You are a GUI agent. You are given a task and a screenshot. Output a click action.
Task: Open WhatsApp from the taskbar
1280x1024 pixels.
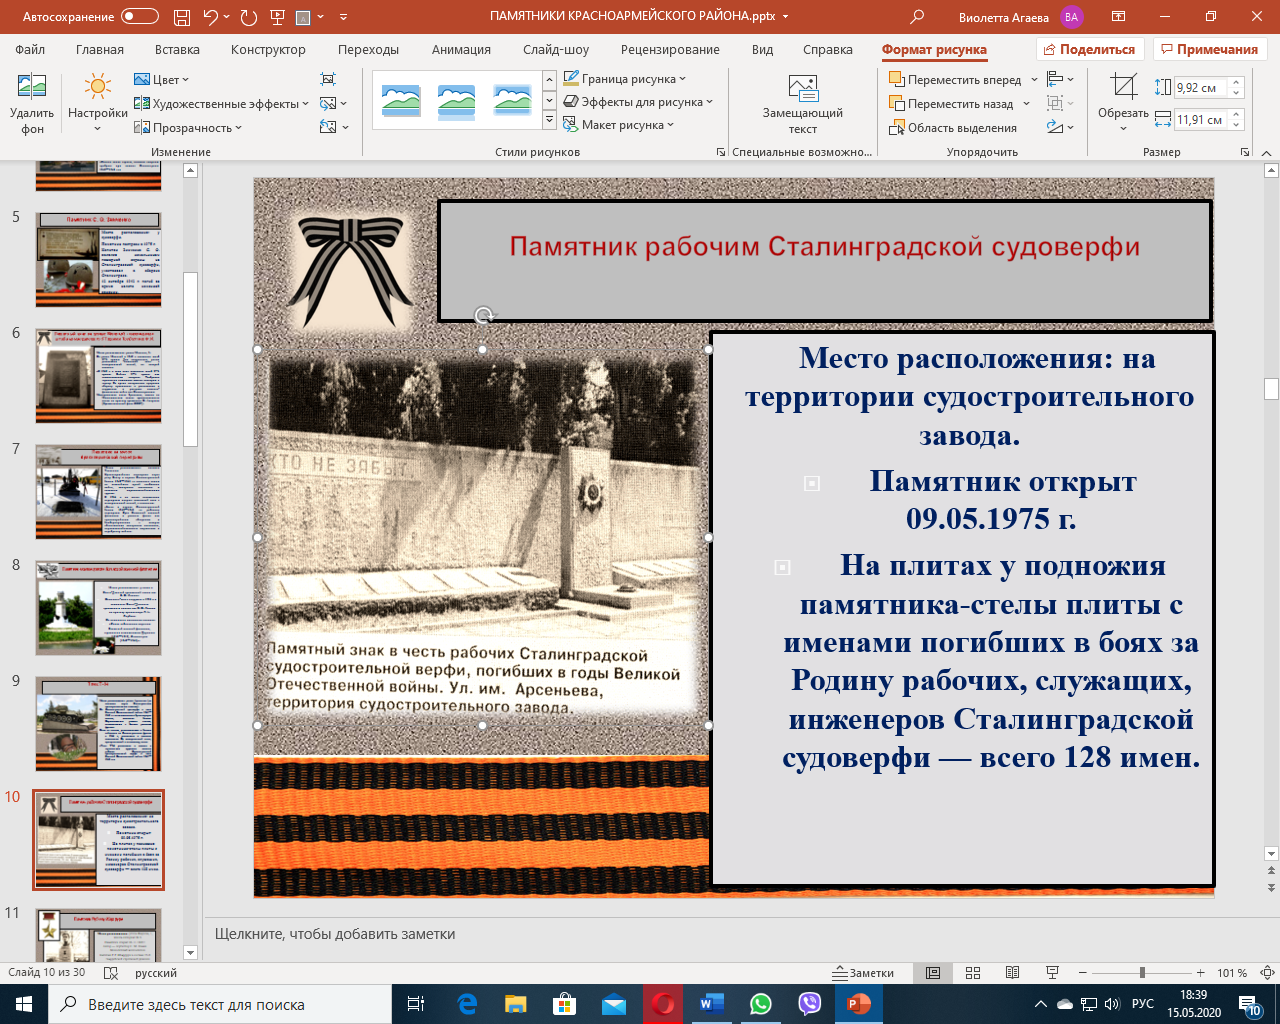pyautogui.click(x=761, y=1004)
